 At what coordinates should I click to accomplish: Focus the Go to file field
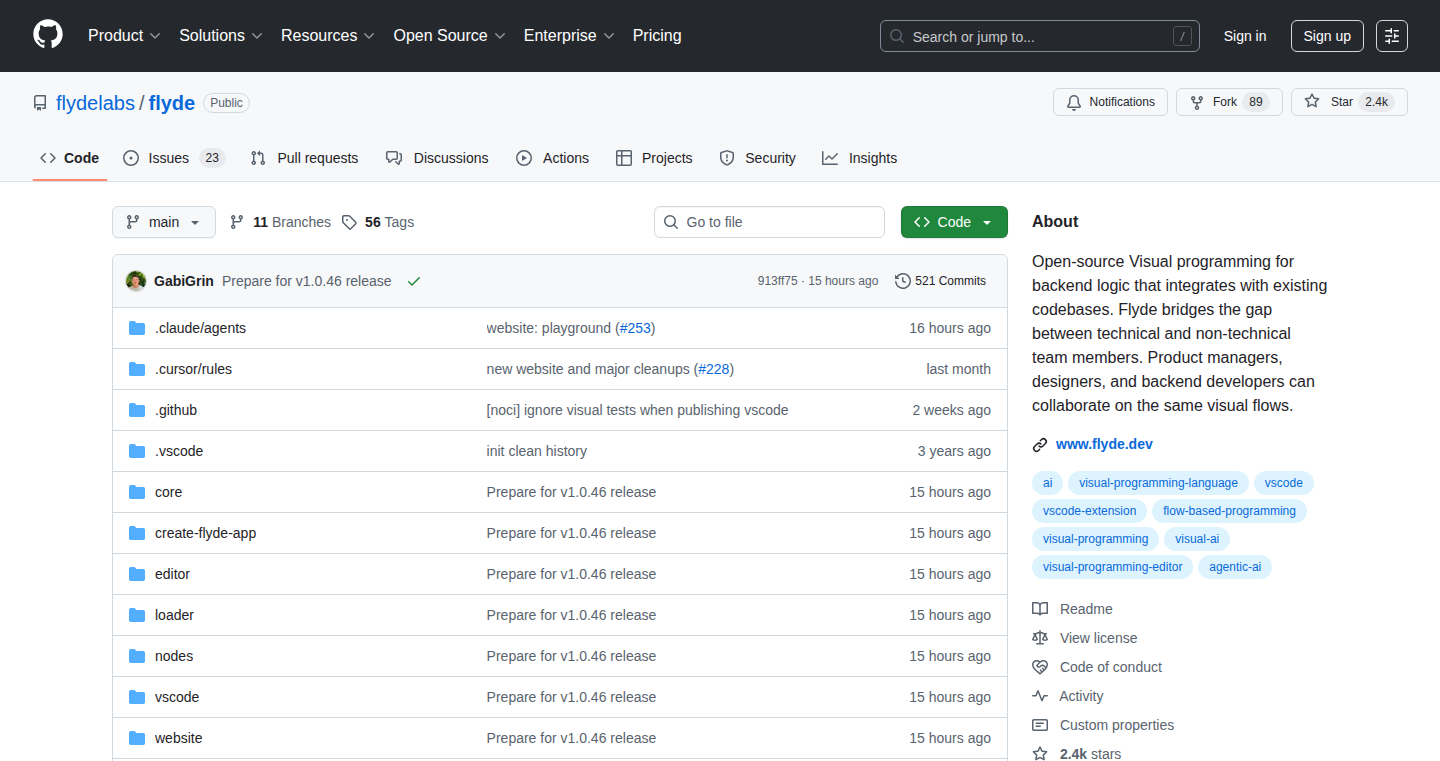(769, 222)
